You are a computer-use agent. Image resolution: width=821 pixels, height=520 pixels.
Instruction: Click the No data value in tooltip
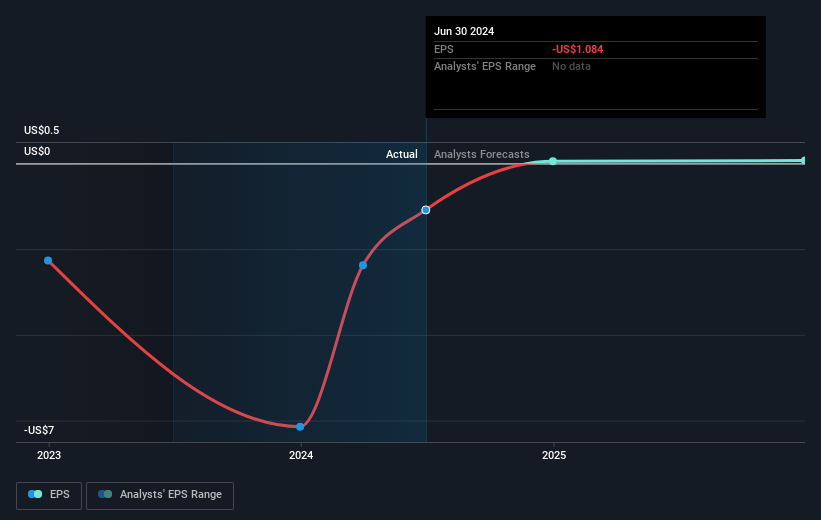571,67
